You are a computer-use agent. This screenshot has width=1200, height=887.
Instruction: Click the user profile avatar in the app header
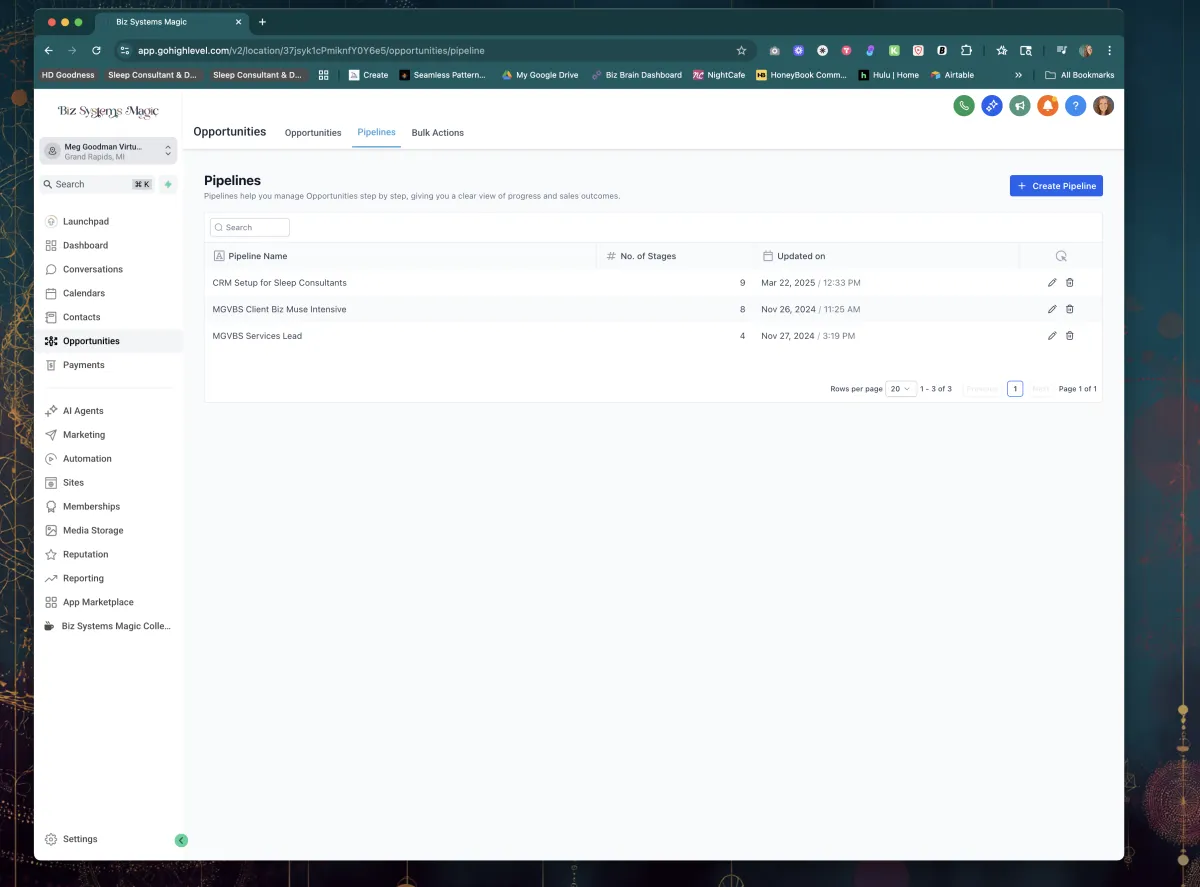(x=1103, y=105)
